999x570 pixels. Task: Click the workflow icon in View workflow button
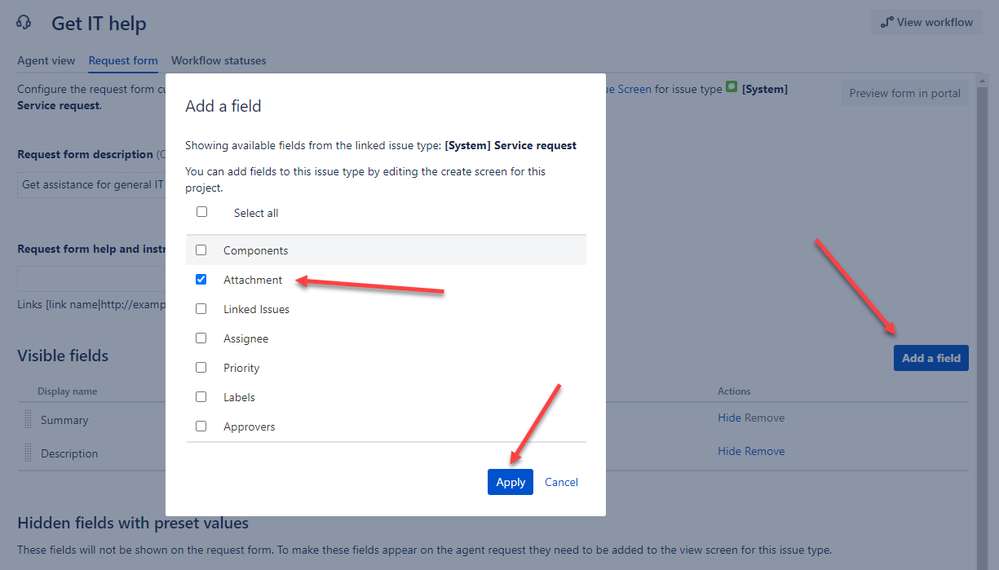pos(887,22)
